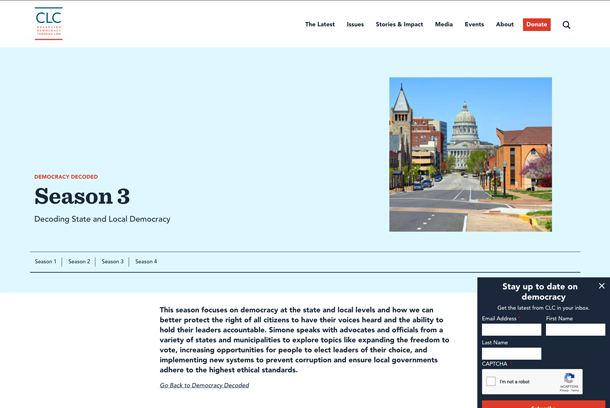The width and height of the screenshot is (610, 408).
Task: Click the Stay up to date heading
Action: pyautogui.click(x=540, y=291)
